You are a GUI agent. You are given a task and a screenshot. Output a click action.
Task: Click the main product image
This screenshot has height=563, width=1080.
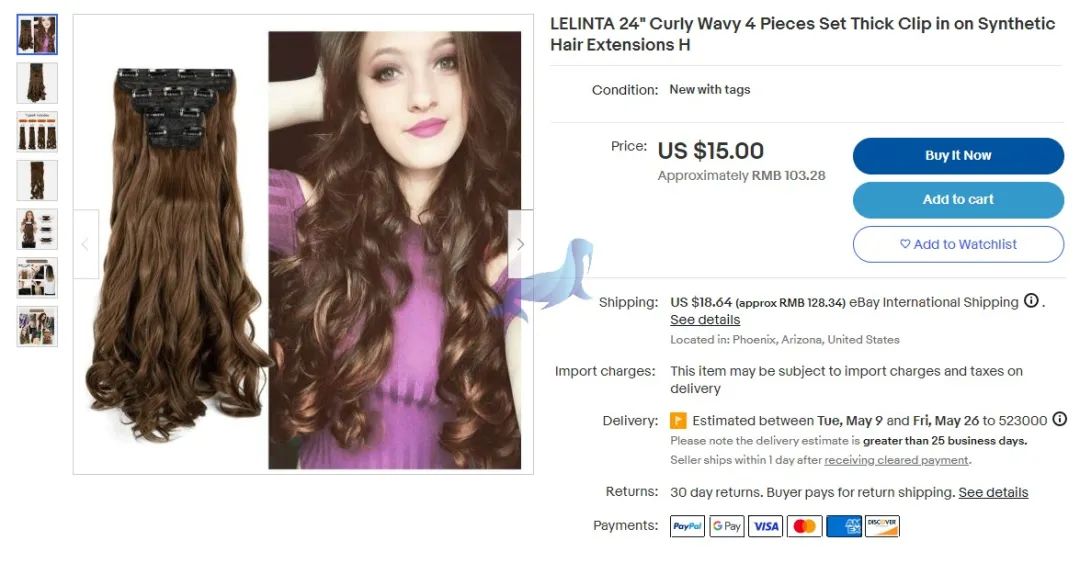pos(303,244)
